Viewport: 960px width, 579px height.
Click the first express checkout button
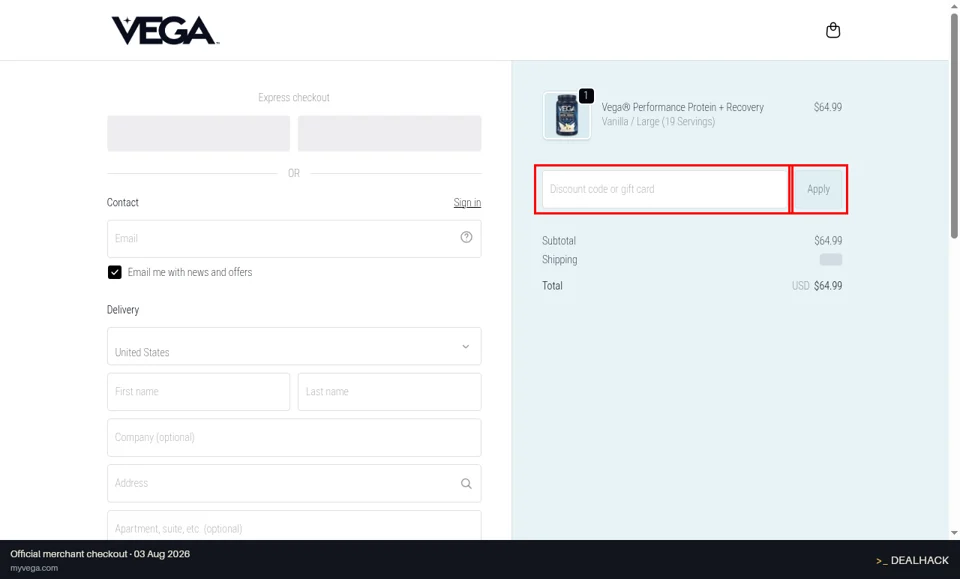pos(198,133)
